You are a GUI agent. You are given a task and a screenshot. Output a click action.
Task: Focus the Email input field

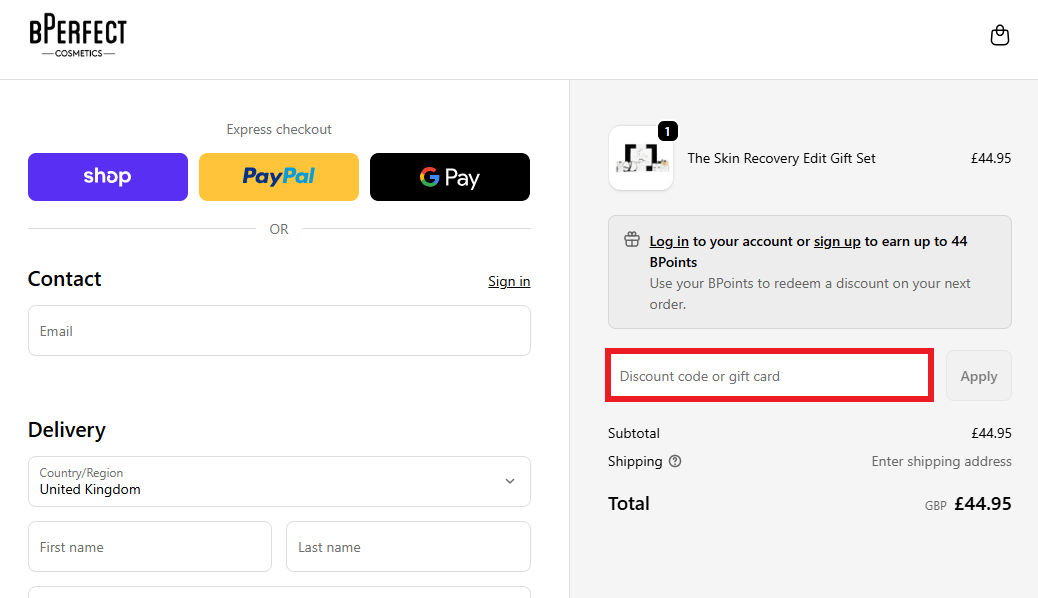[x=278, y=330]
